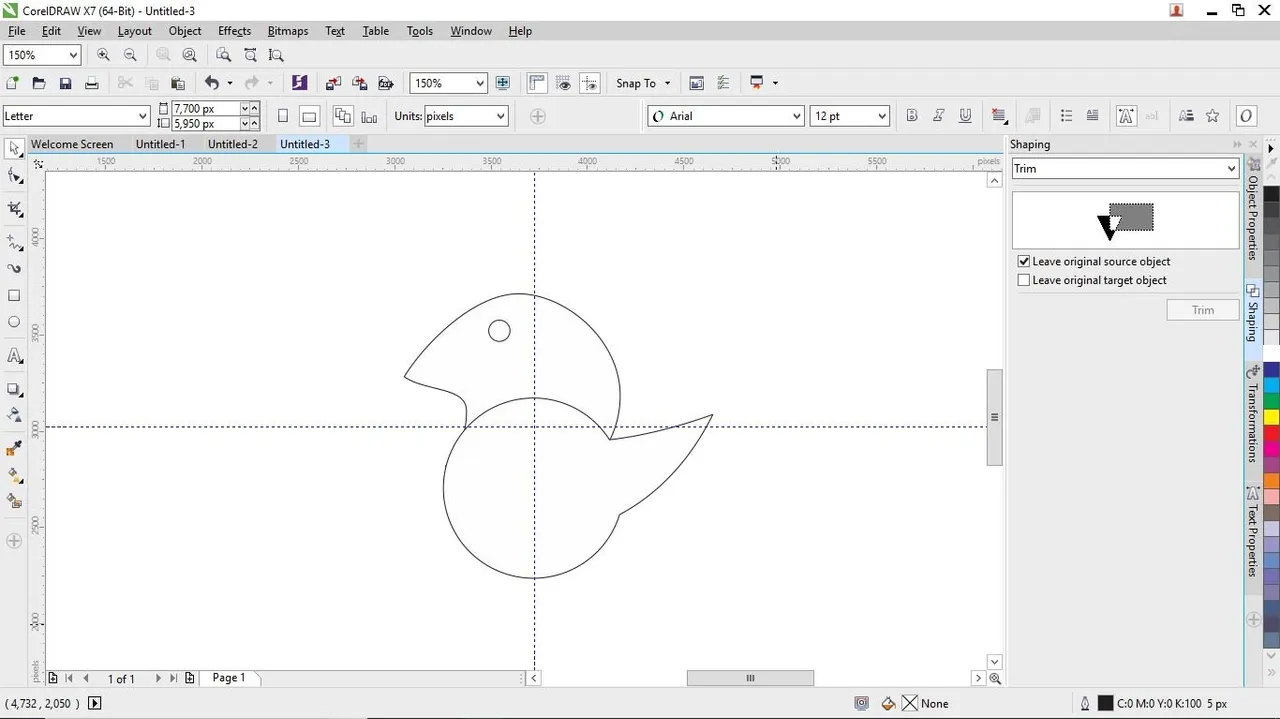1280x719 pixels.
Task: Toggle Leave original target object checkbox
Action: click(1024, 280)
